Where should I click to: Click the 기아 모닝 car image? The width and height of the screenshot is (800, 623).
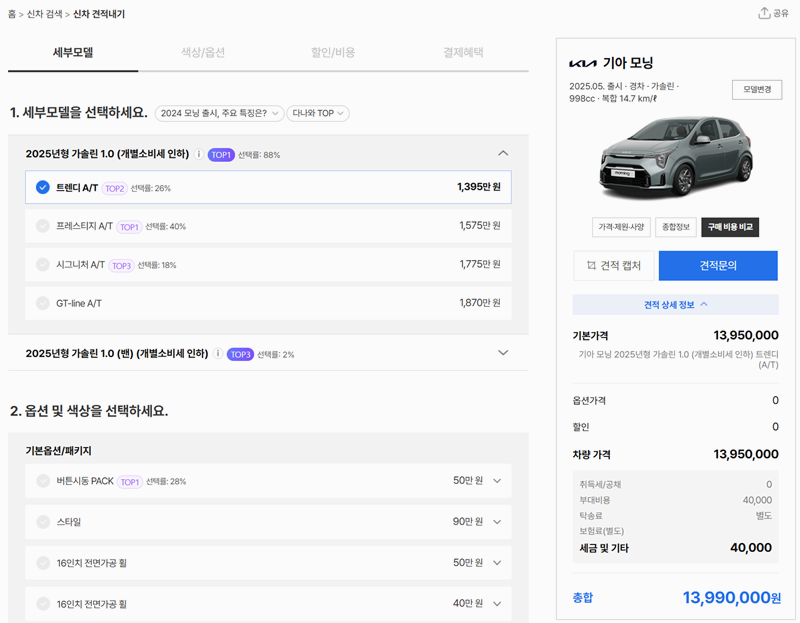pyautogui.click(x=677, y=158)
